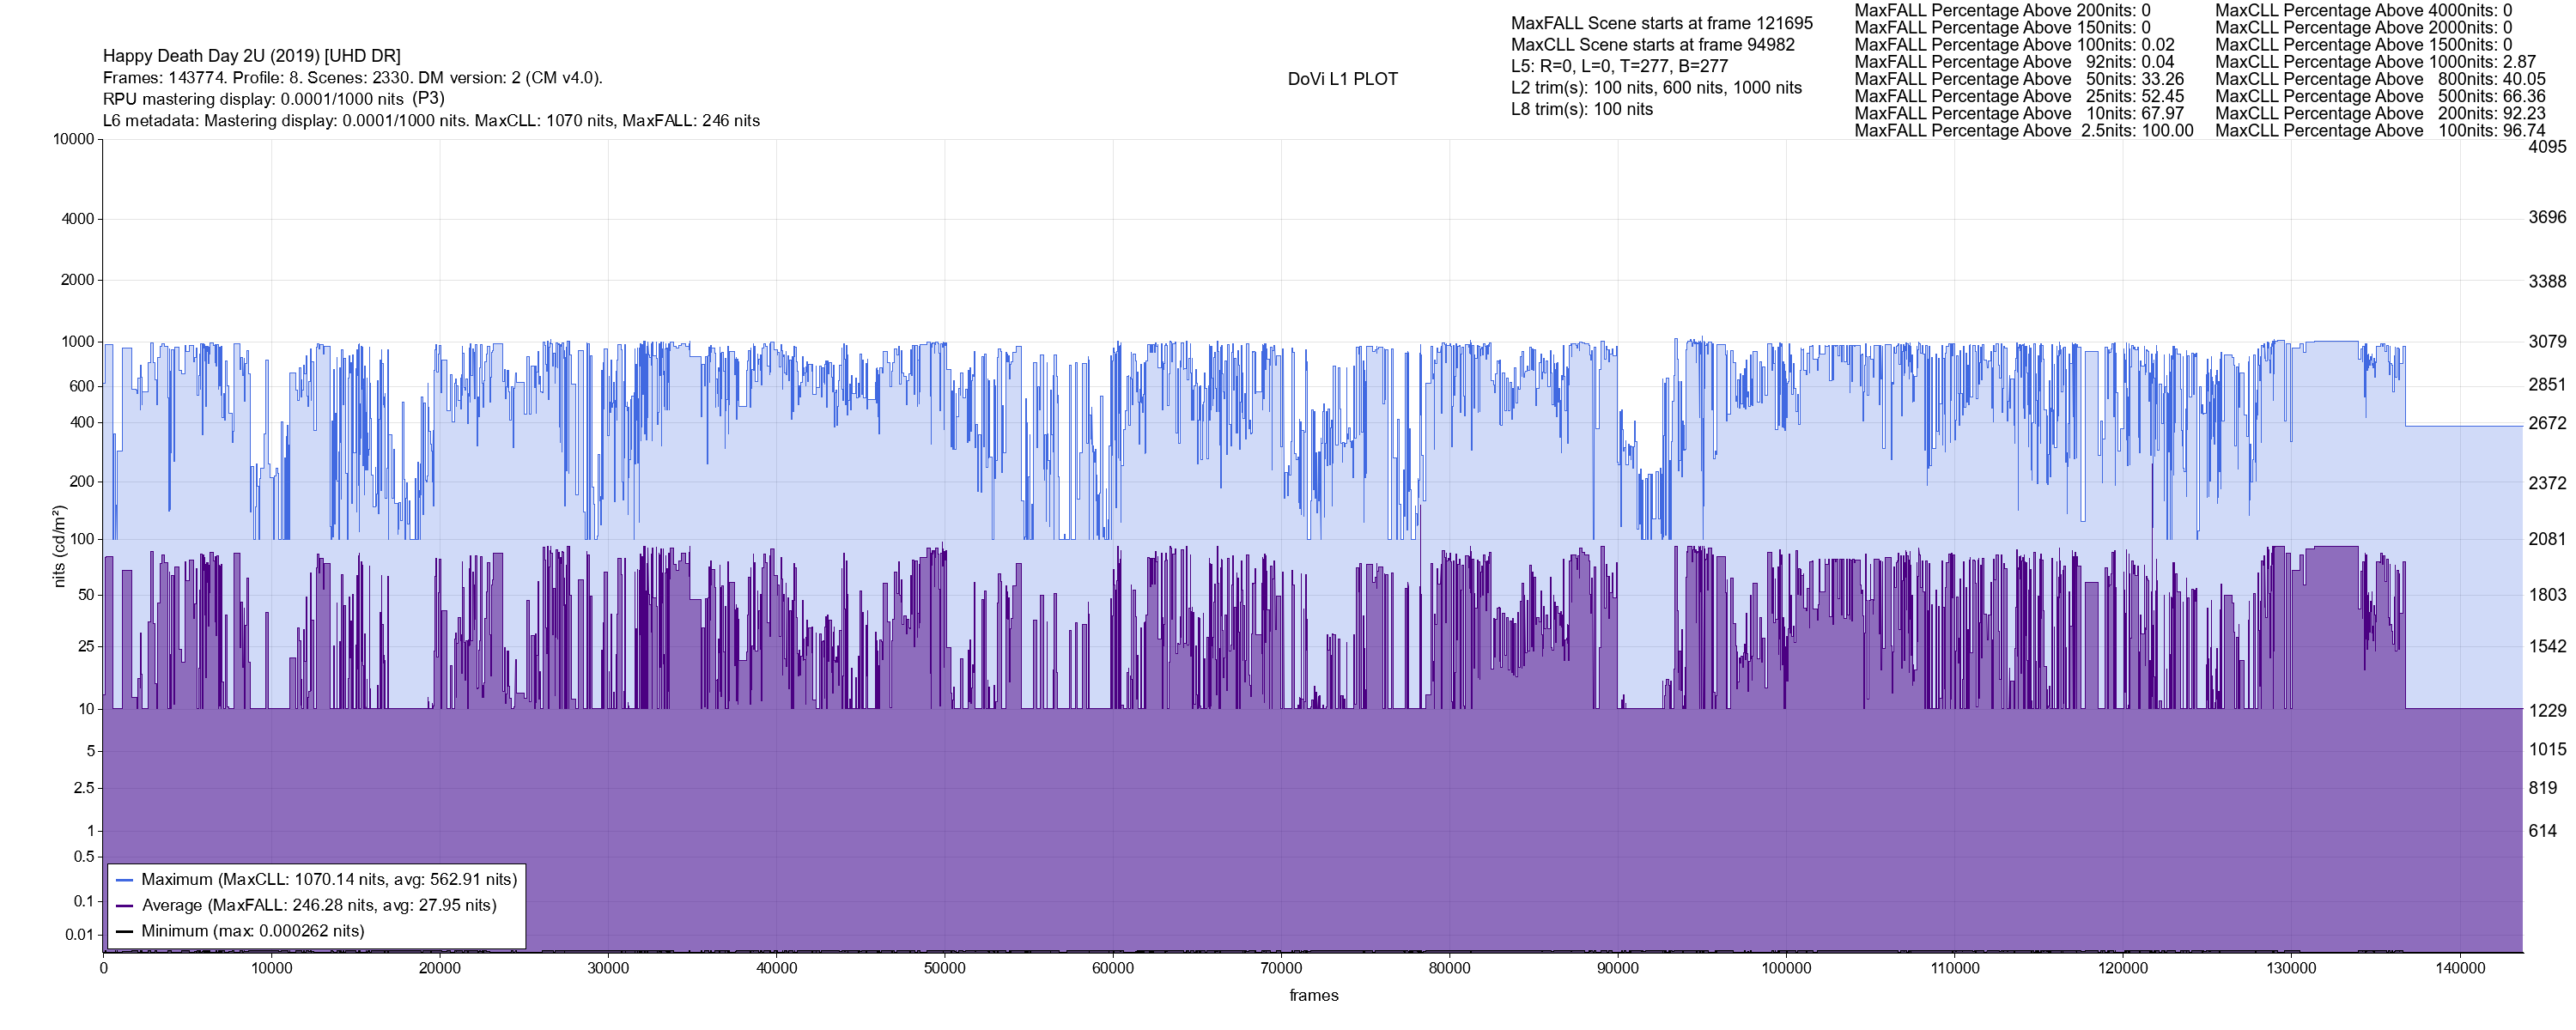
Task: Click the blue Maximum legend line marker
Action: (125, 880)
